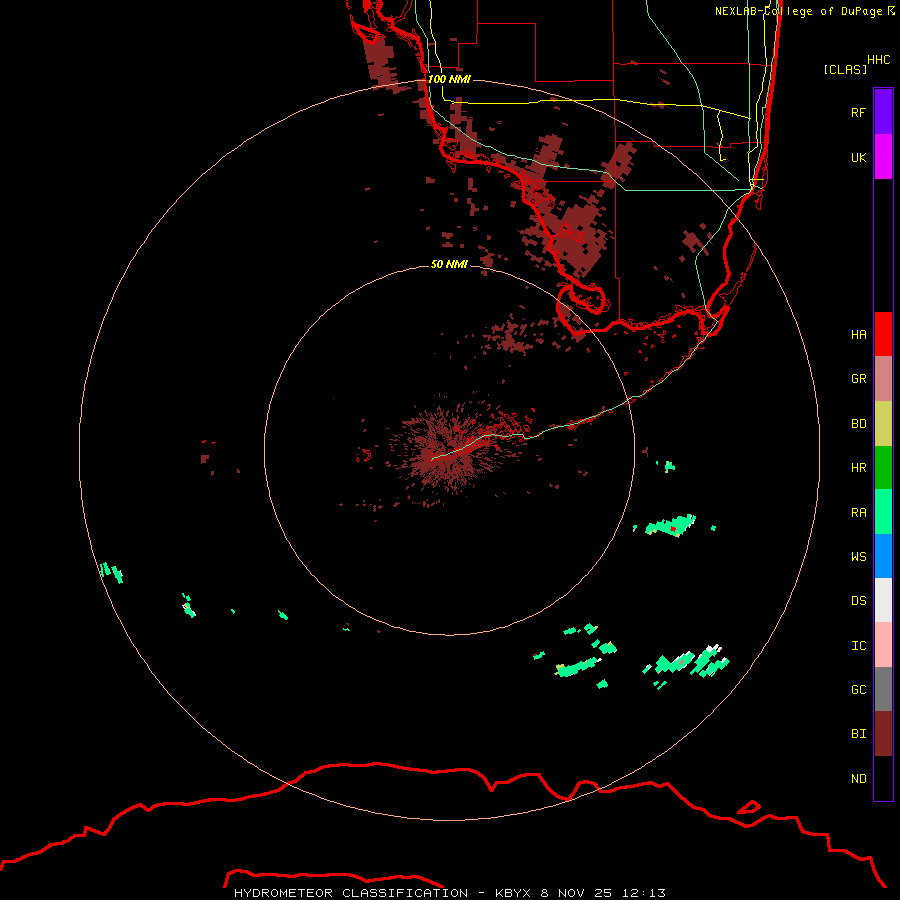Click the WS legend label
The width and height of the screenshot is (900, 900).
point(858,557)
